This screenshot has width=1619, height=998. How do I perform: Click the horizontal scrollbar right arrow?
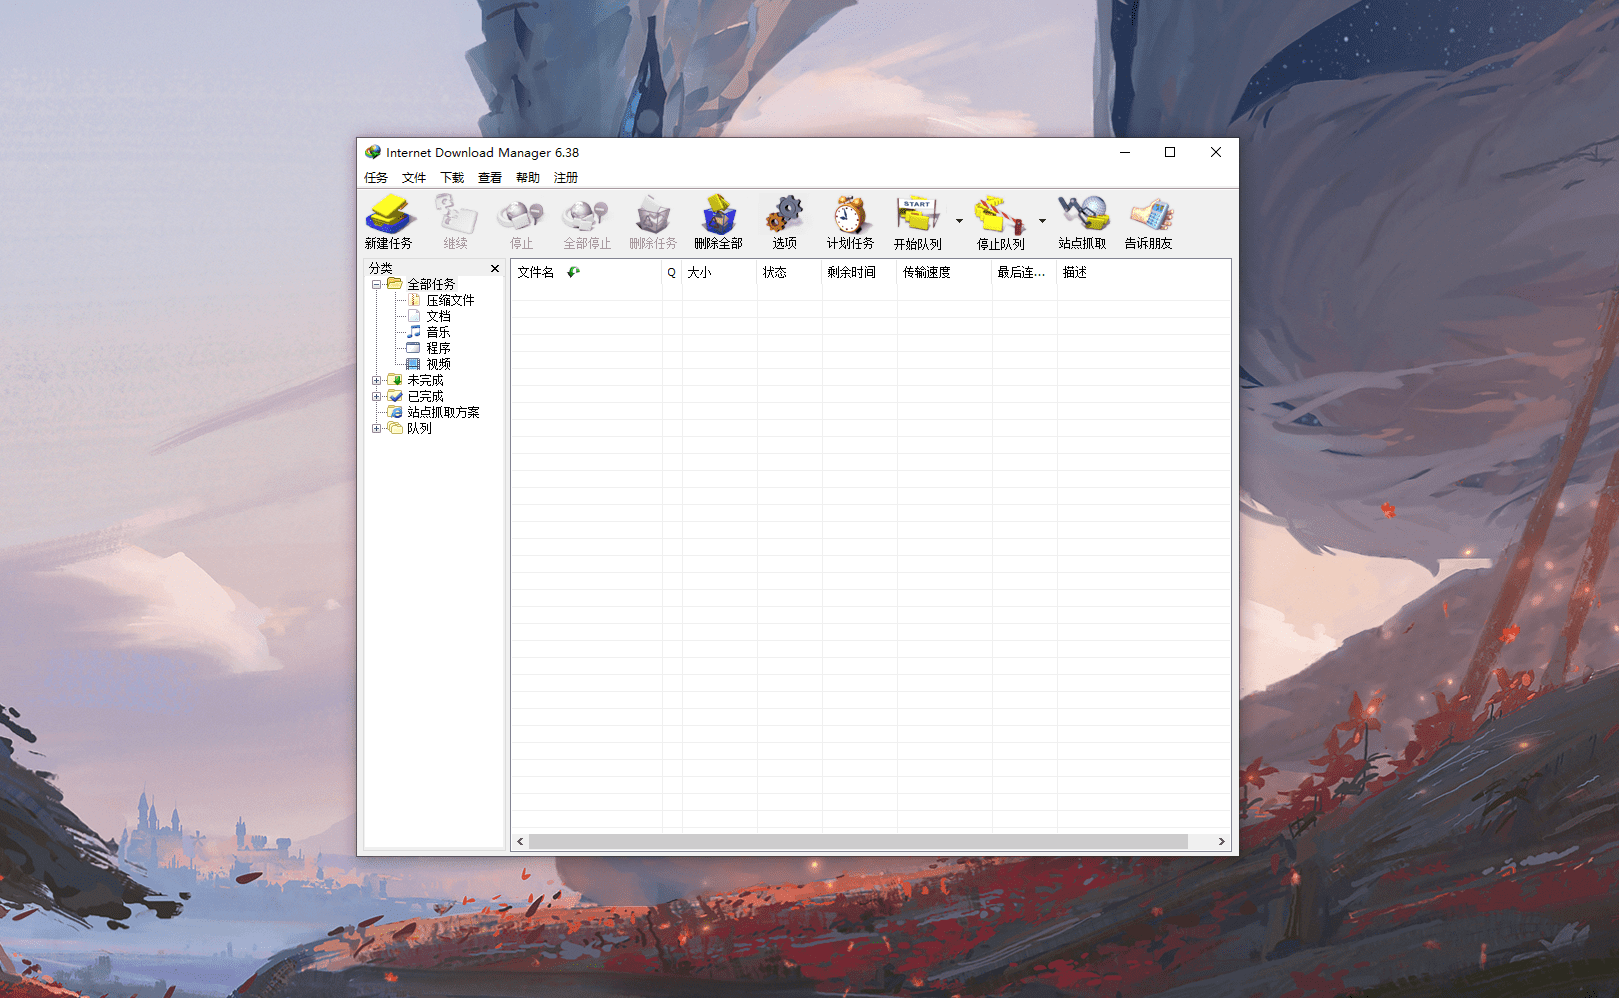click(x=1221, y=842)
